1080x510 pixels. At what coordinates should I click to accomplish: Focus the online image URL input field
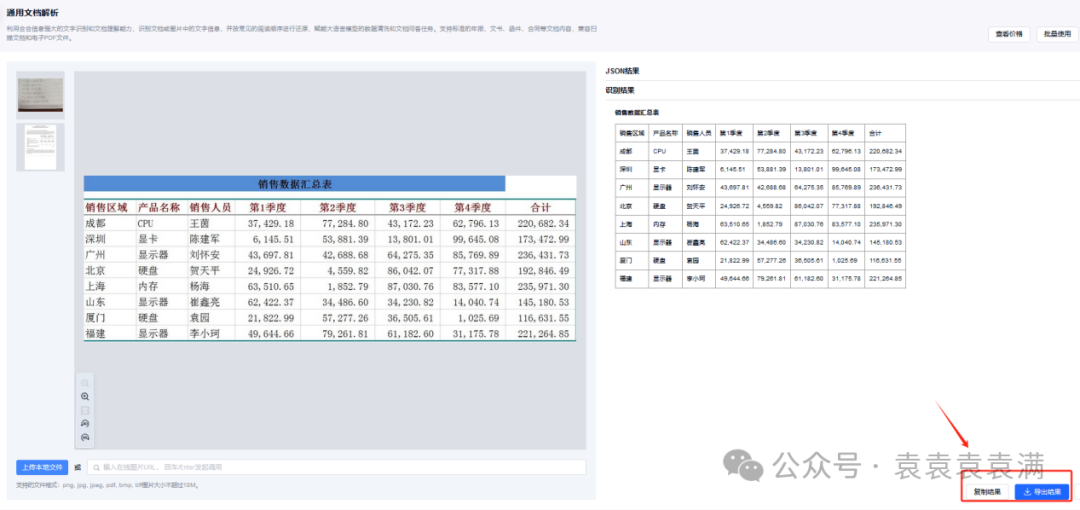click(337, 467)
